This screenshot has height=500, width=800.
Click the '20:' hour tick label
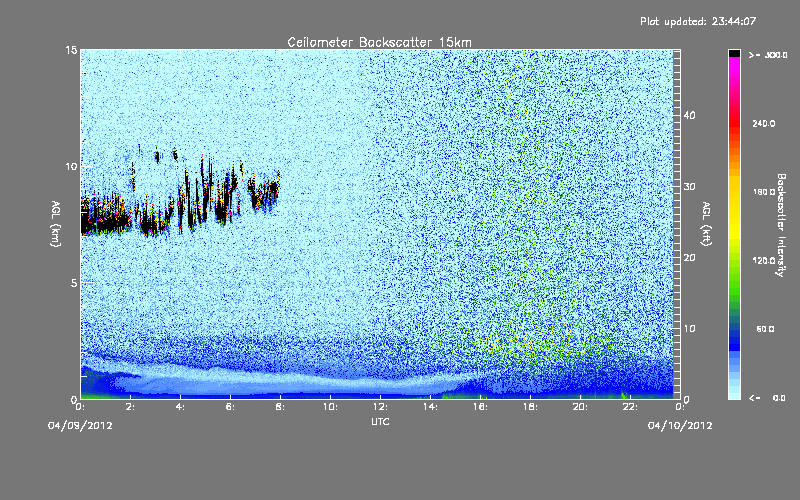click(x=580, y=407)
